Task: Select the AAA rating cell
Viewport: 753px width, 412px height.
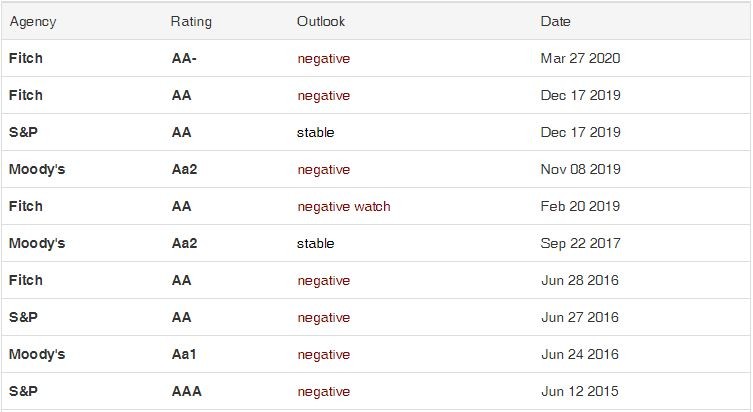Action: [187, 391]
